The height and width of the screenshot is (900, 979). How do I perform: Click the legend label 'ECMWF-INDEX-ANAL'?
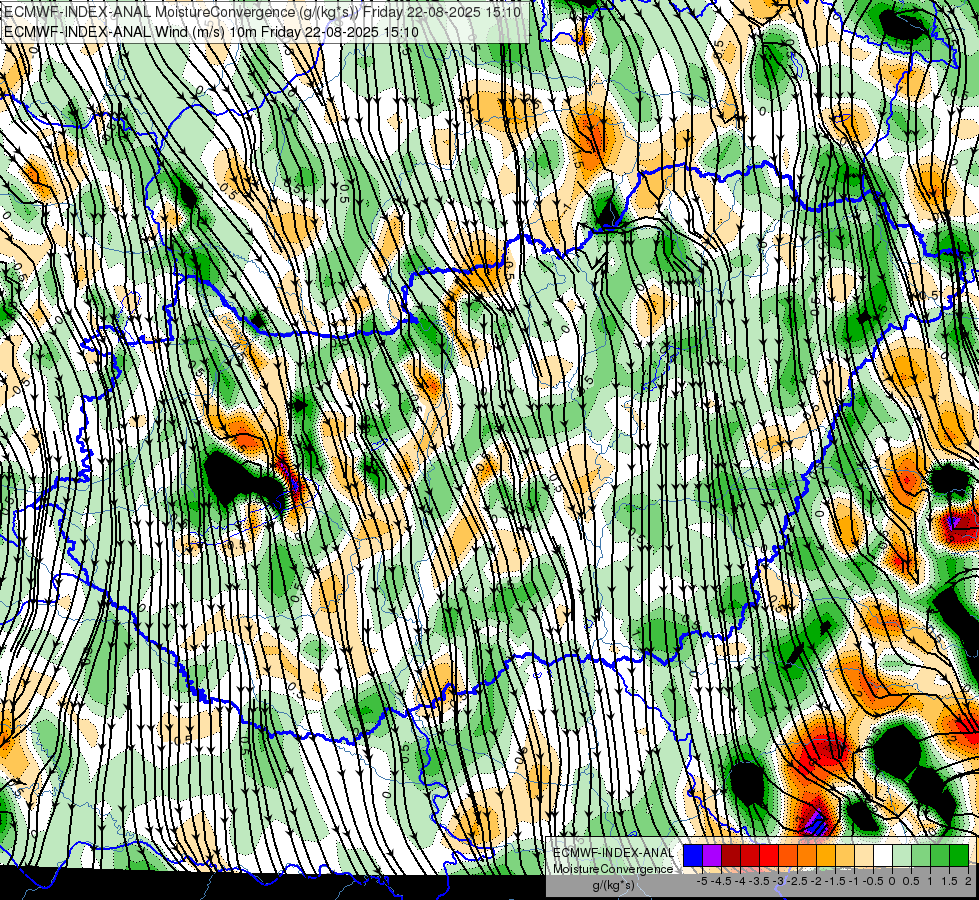pos(613,853)
